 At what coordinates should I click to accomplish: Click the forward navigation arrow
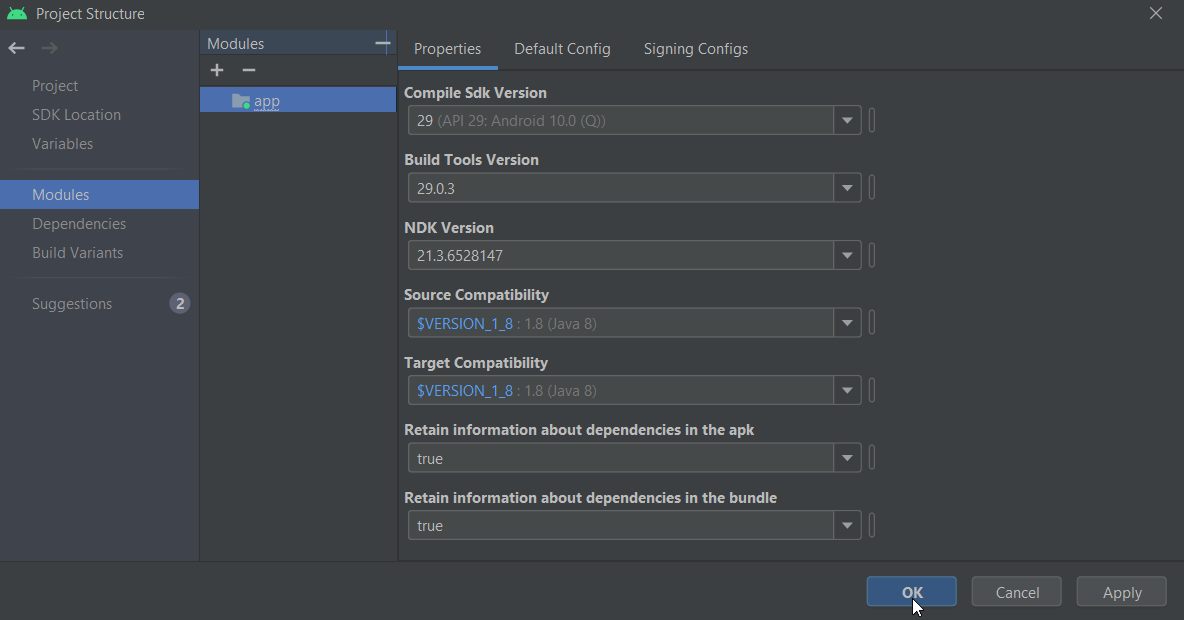pos(49,48)
